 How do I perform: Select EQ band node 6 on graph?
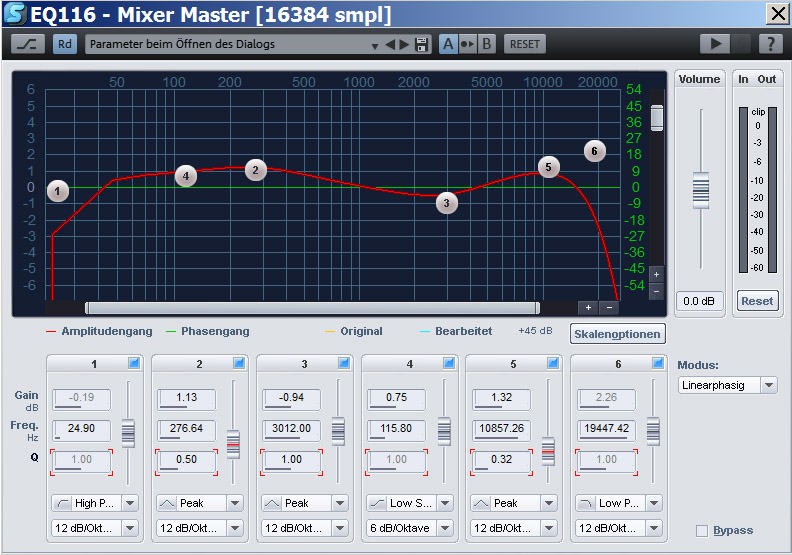tap(595, 151)
